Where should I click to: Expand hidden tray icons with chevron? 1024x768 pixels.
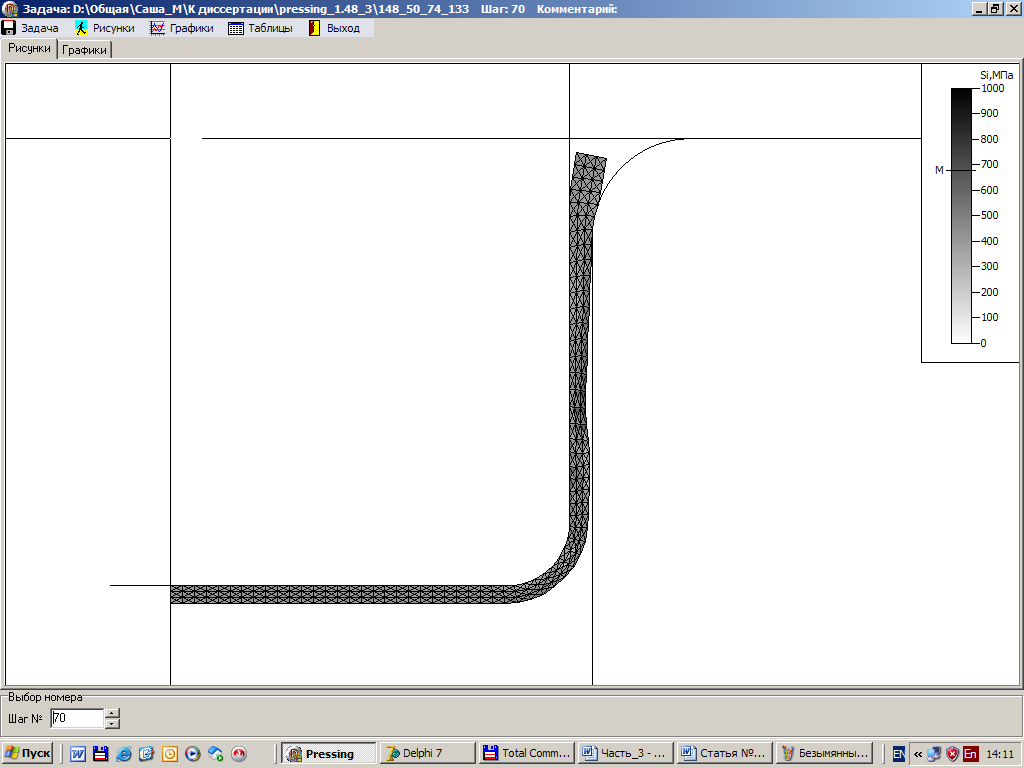[917, 754]
